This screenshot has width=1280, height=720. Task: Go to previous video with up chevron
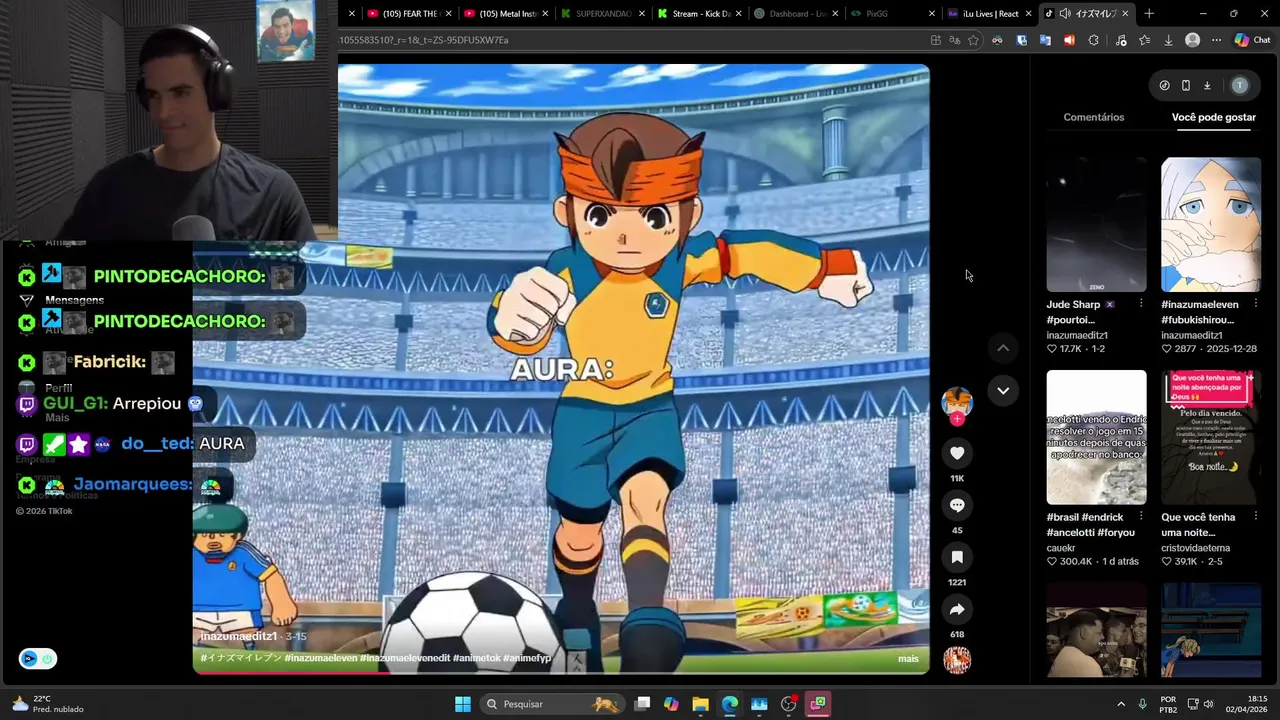[x=1003, y=348]
